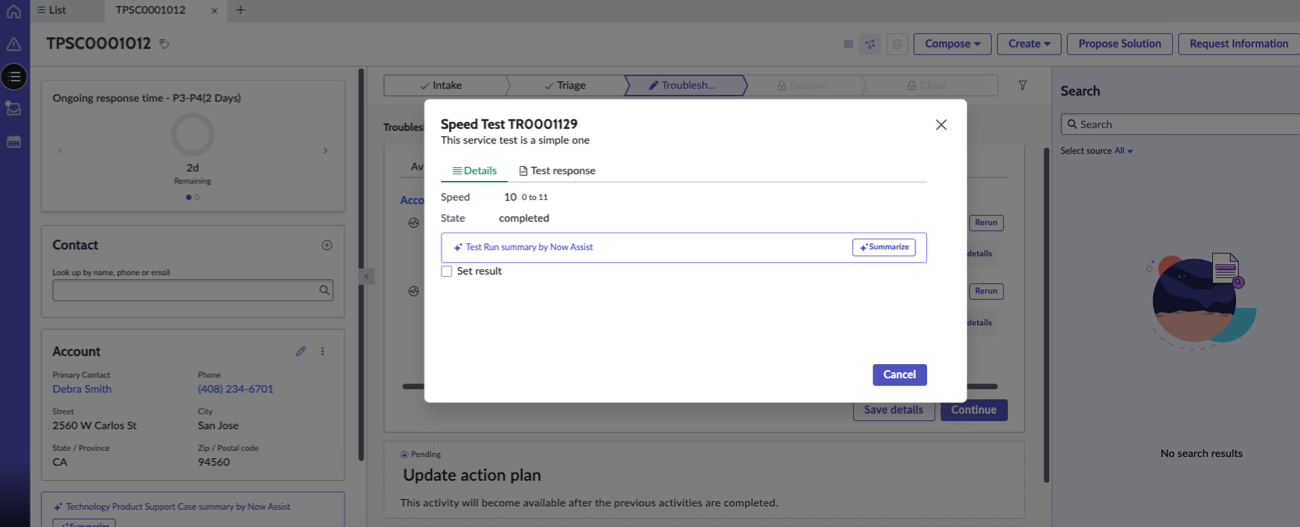Screen dimensions: 1300x527
Task: Click the Speed Test TR0001129 title
Action: point(509,125)
